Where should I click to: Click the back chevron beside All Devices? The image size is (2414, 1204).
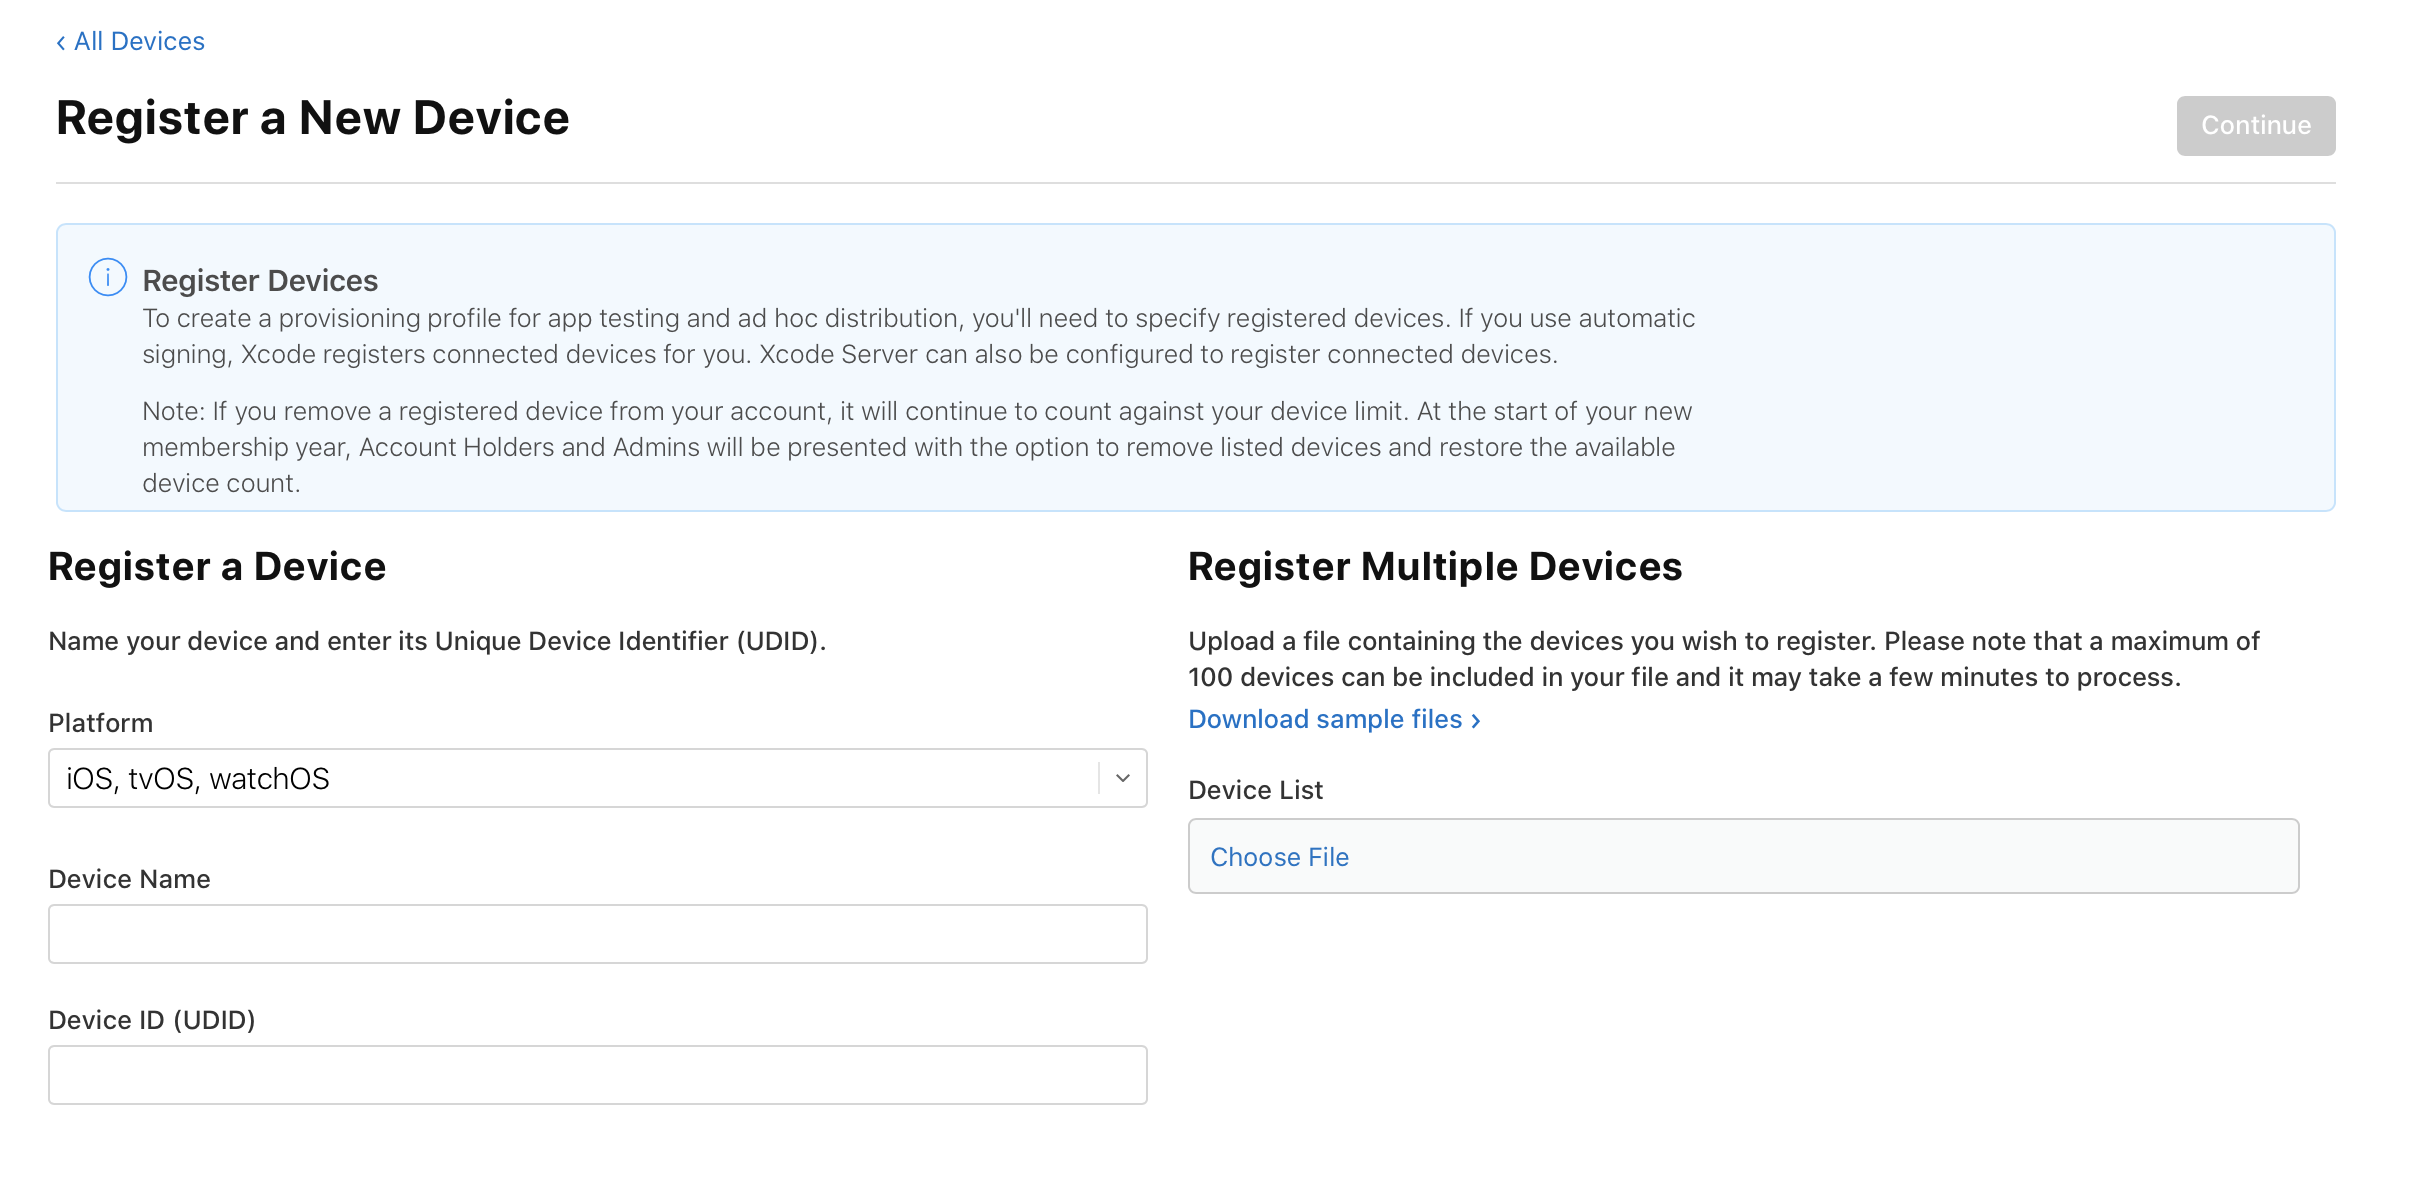(61, 42)
